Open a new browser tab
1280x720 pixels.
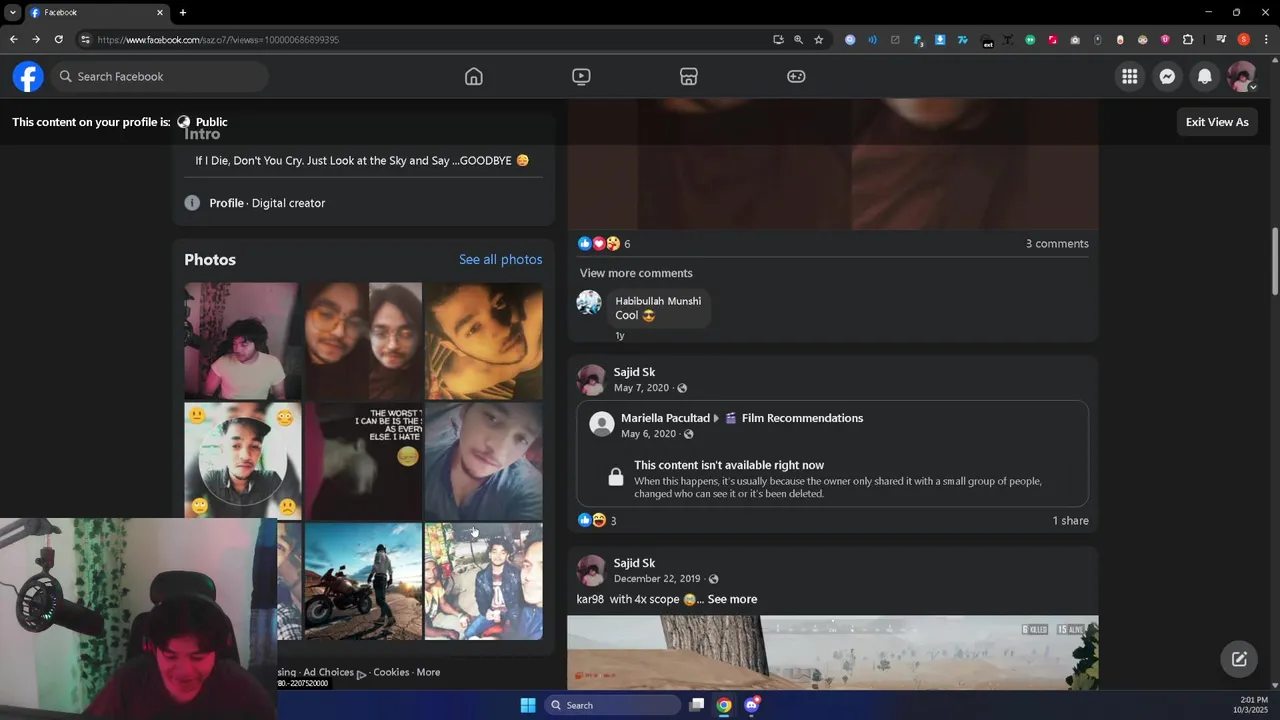click(182, 13)
